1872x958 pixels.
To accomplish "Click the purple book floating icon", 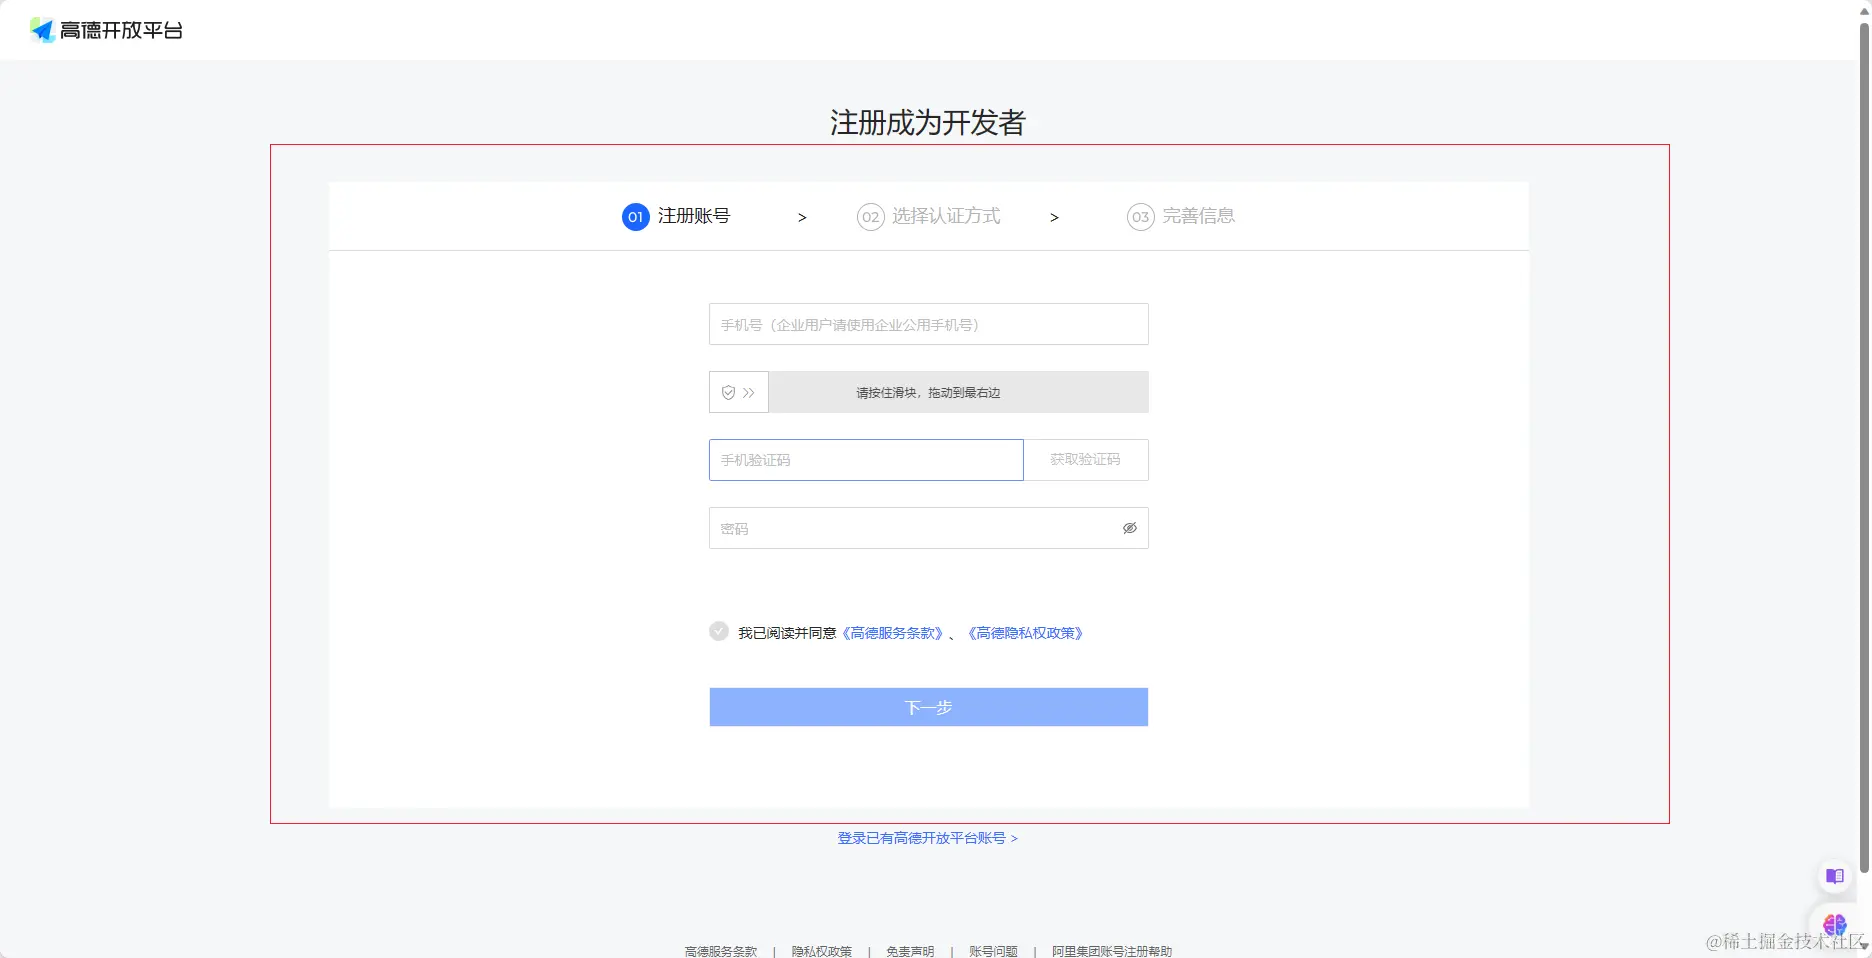I will (x=1835, y=877).
